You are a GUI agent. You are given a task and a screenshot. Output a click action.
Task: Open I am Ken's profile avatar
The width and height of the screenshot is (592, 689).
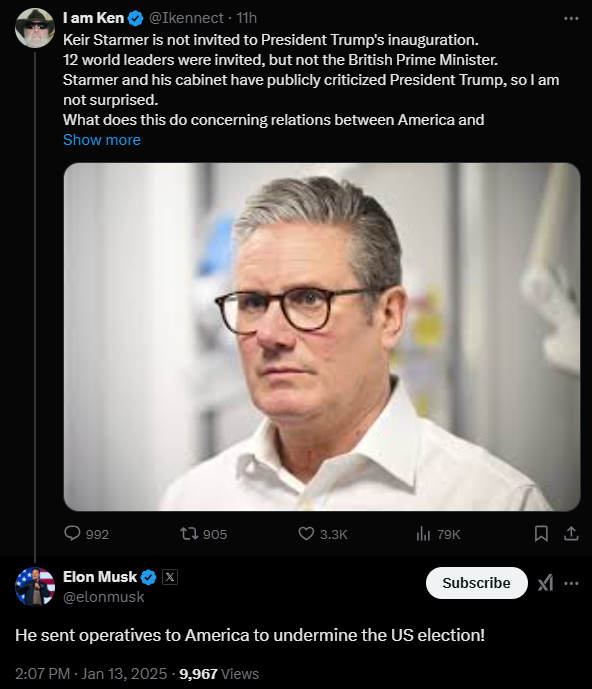35,28
